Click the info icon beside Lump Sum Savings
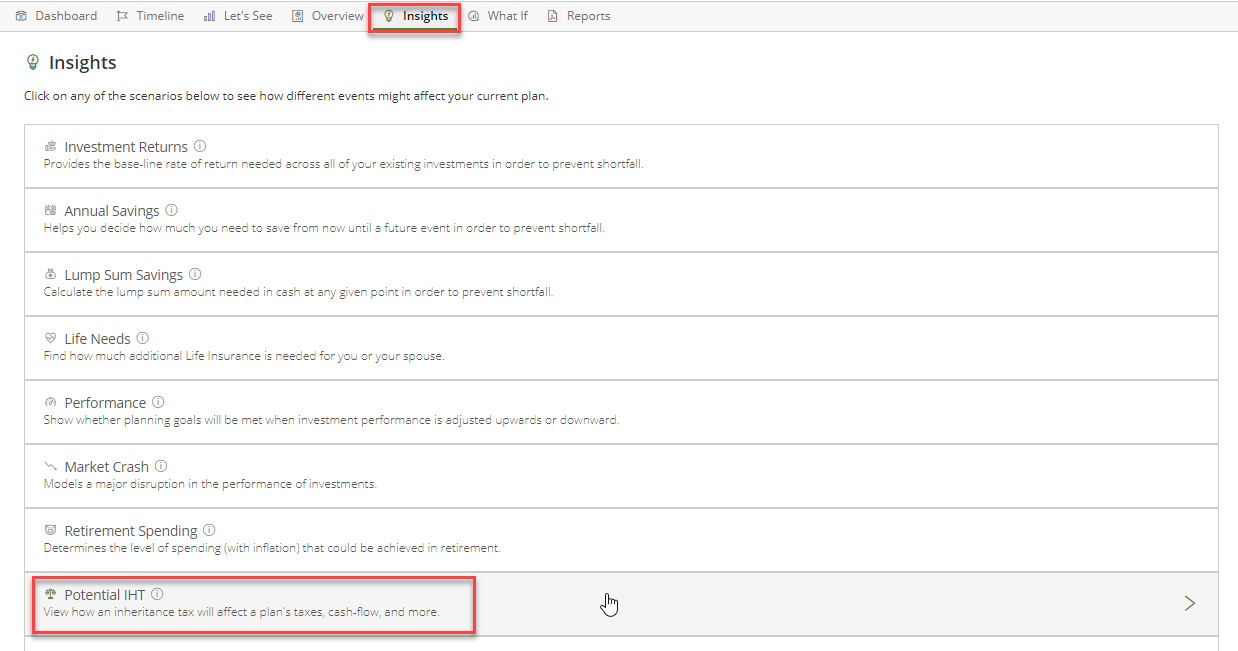This screenshot has width=1238, height=651. click(x=195, y=274)
